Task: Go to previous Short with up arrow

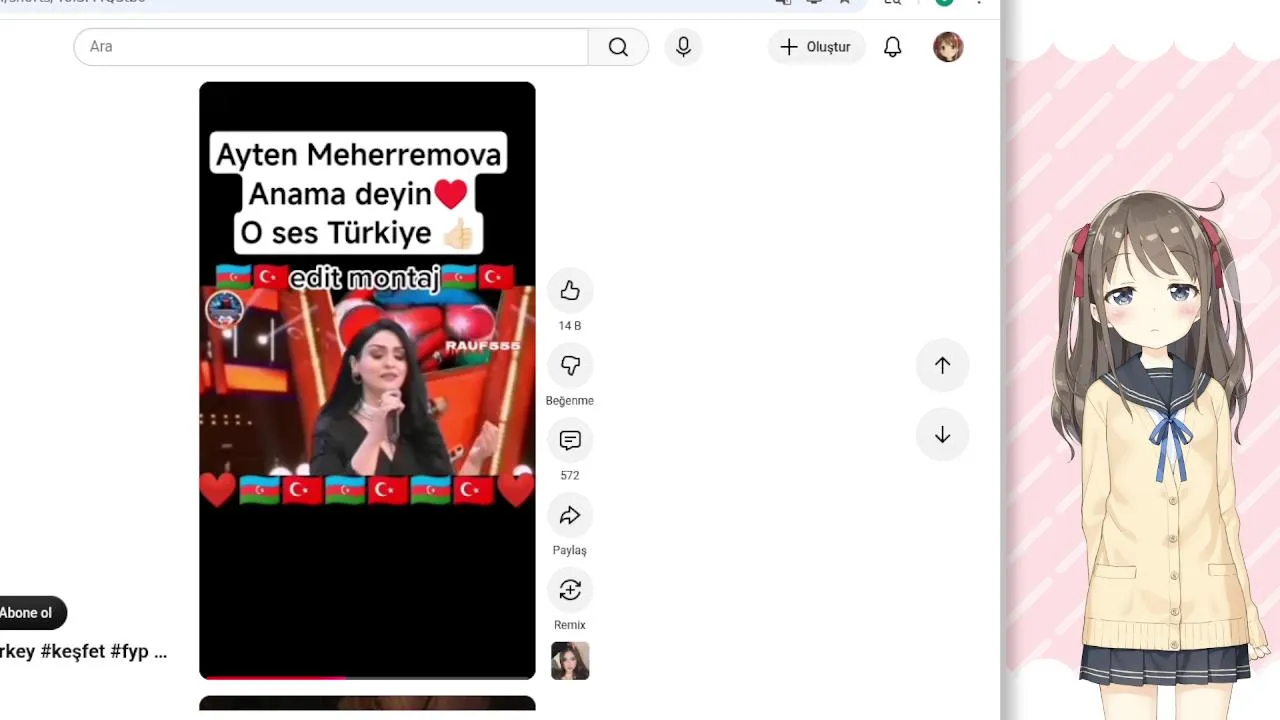Action: click(x=942, y=365)
